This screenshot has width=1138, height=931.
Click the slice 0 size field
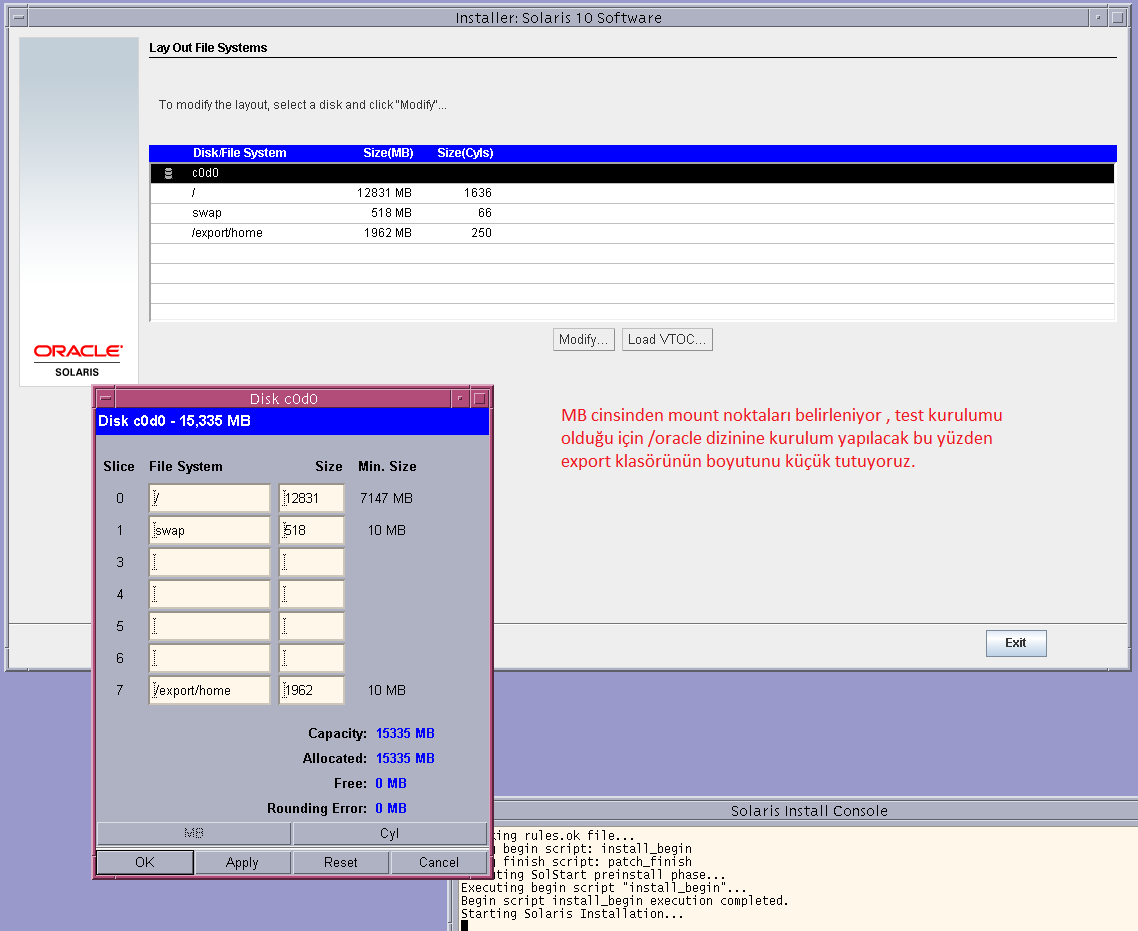coord(312,498)
